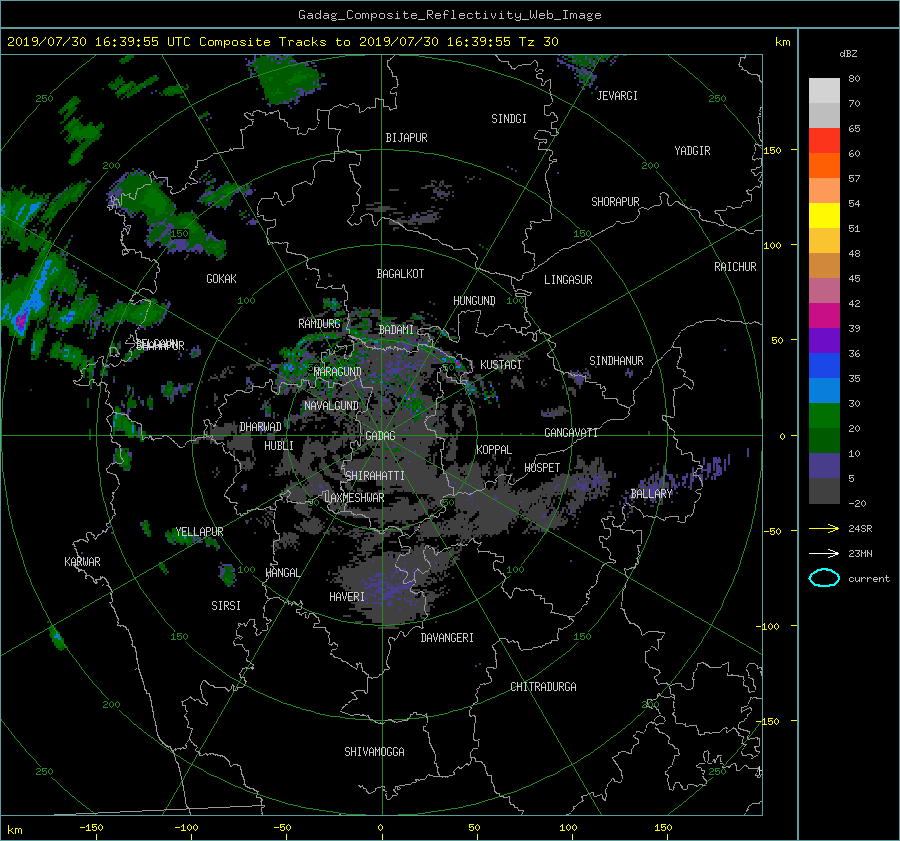Image resolution: width=900 pixels, height=841 pixels.
Task: Click the CHITRADURGA label
Action: 543,687
